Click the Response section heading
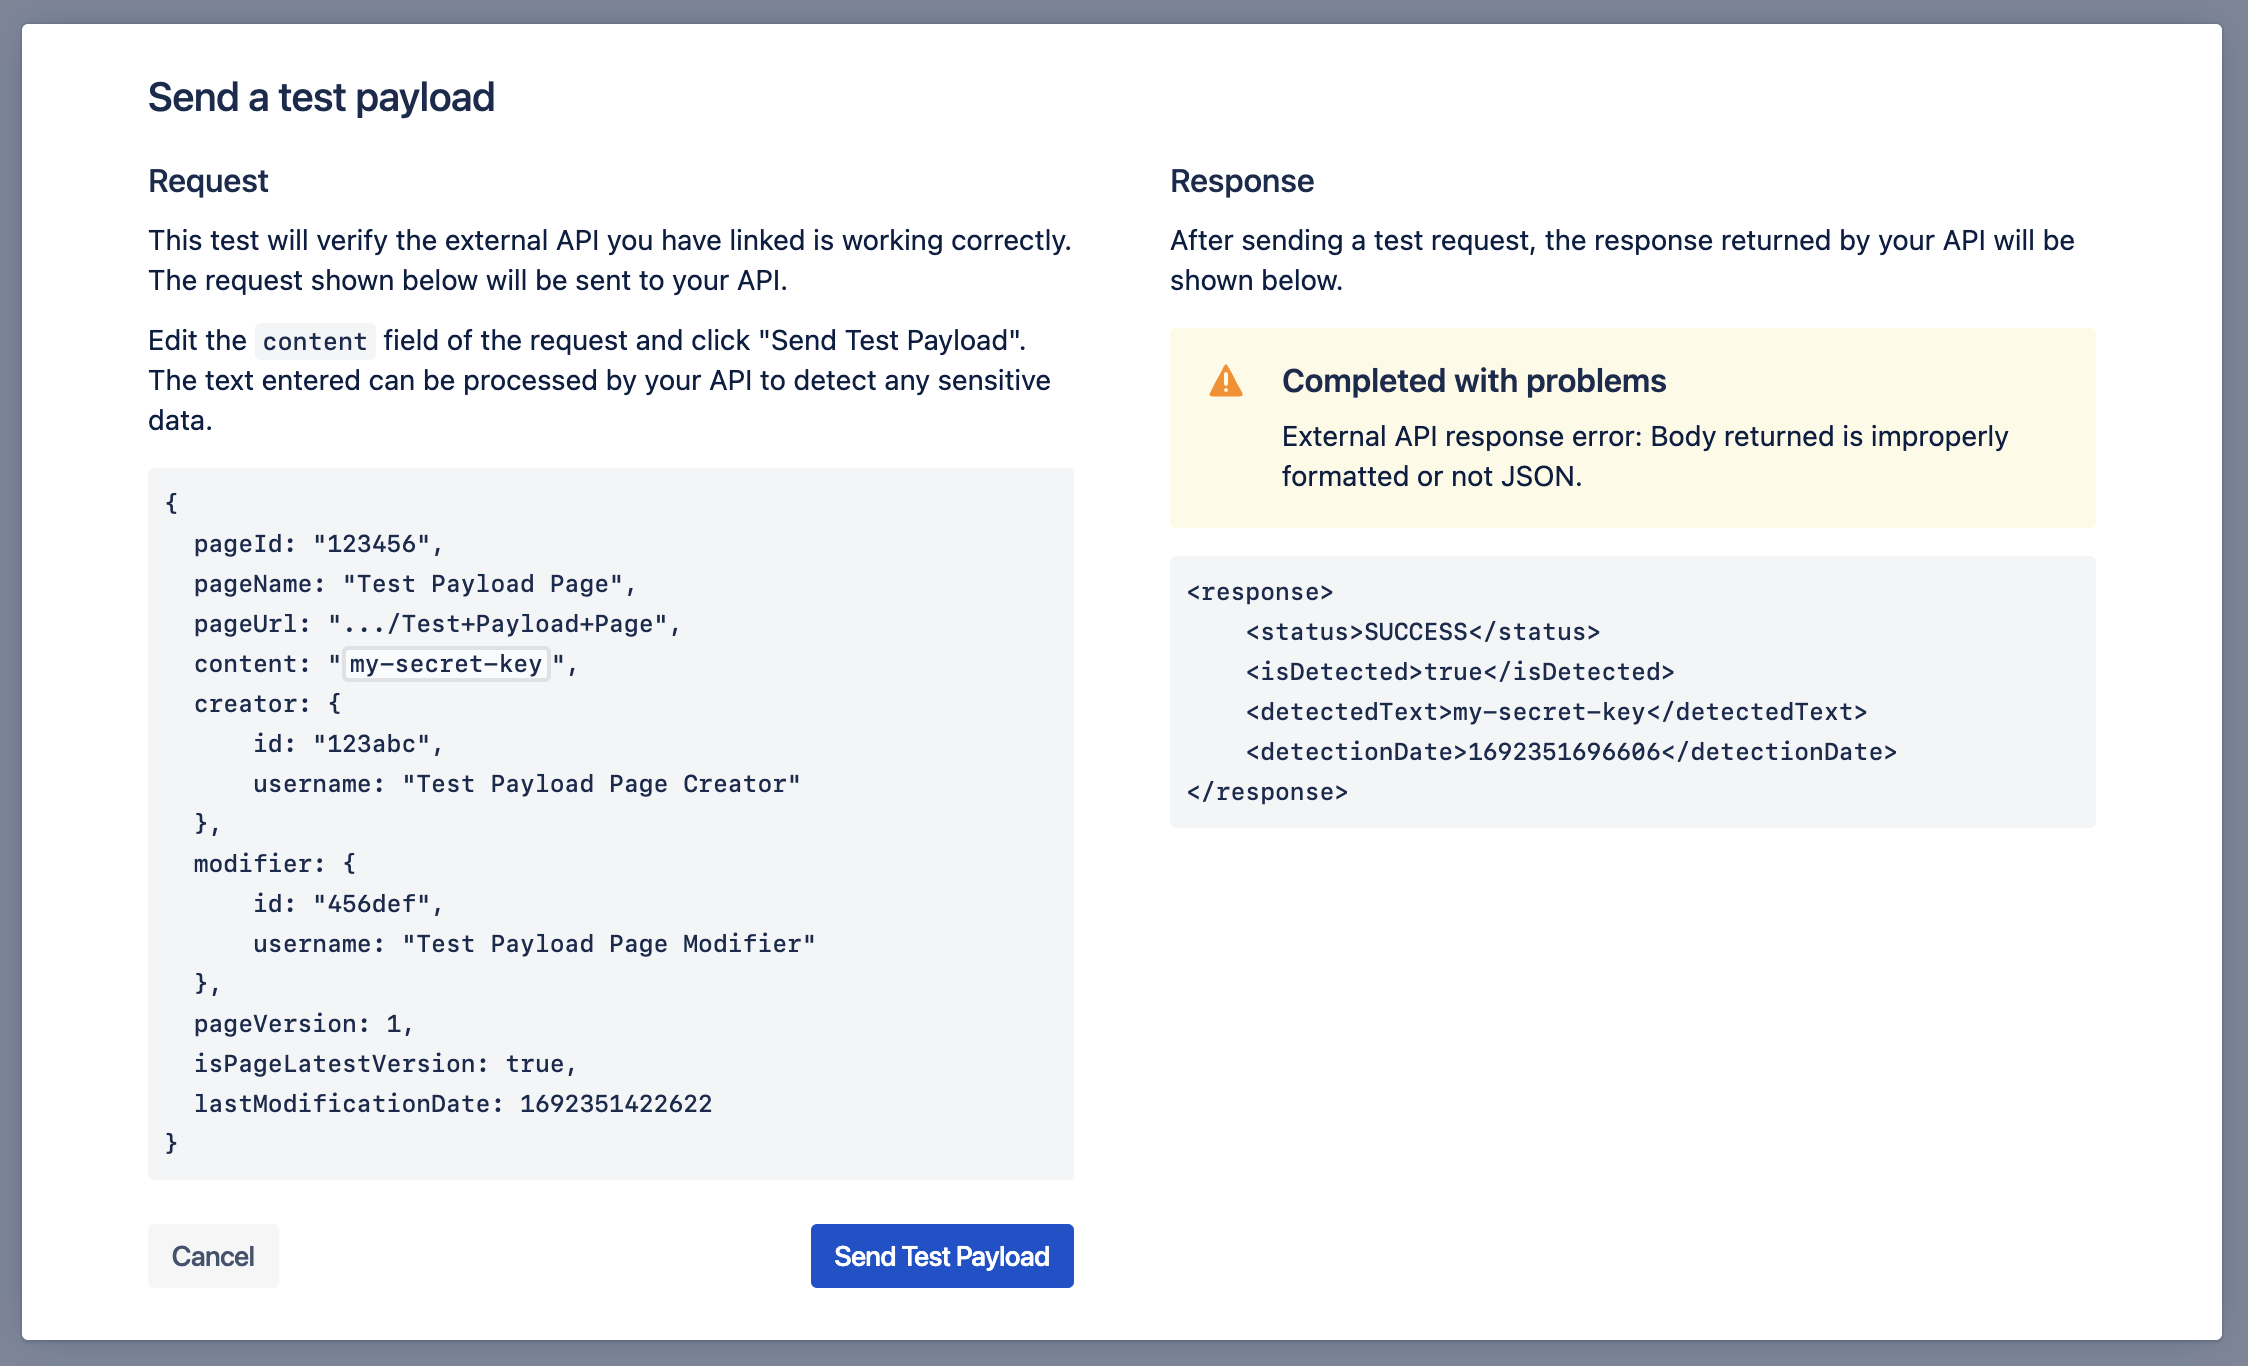The image size is (2248, 1366). tap(1241, 181)
